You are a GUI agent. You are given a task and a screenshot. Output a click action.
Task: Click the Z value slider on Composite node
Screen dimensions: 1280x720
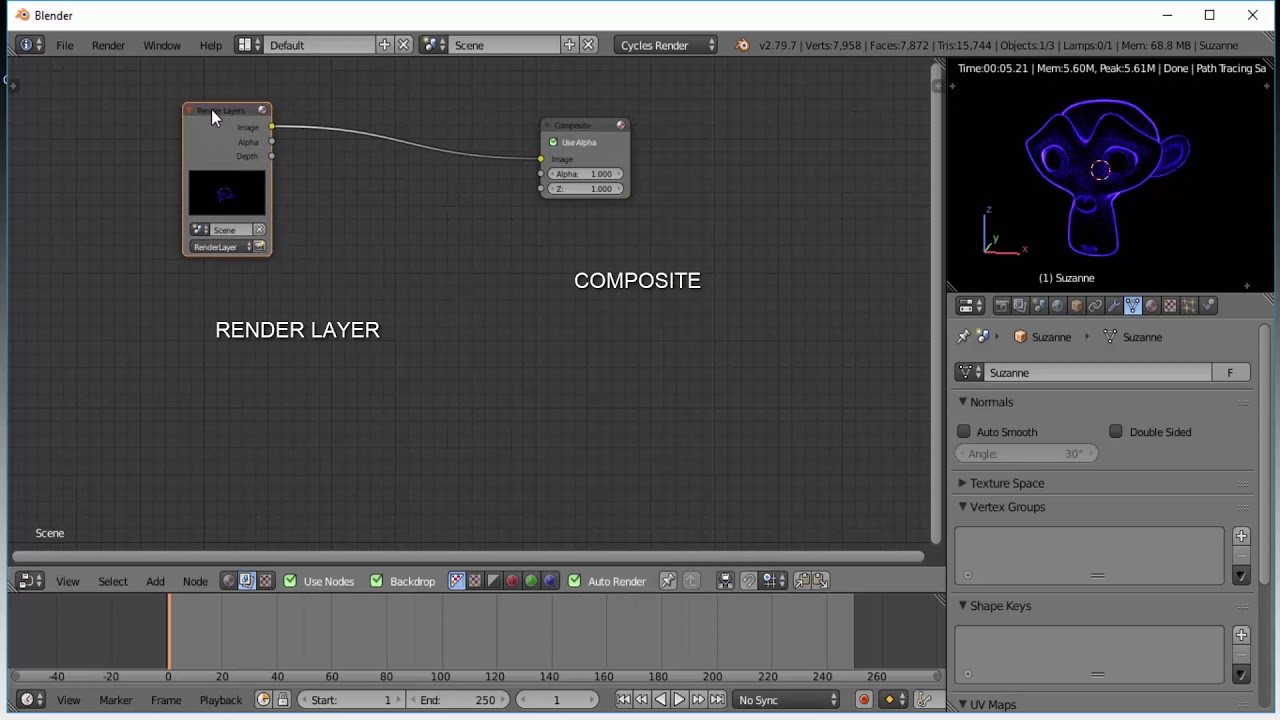click(x=585, y=189)
